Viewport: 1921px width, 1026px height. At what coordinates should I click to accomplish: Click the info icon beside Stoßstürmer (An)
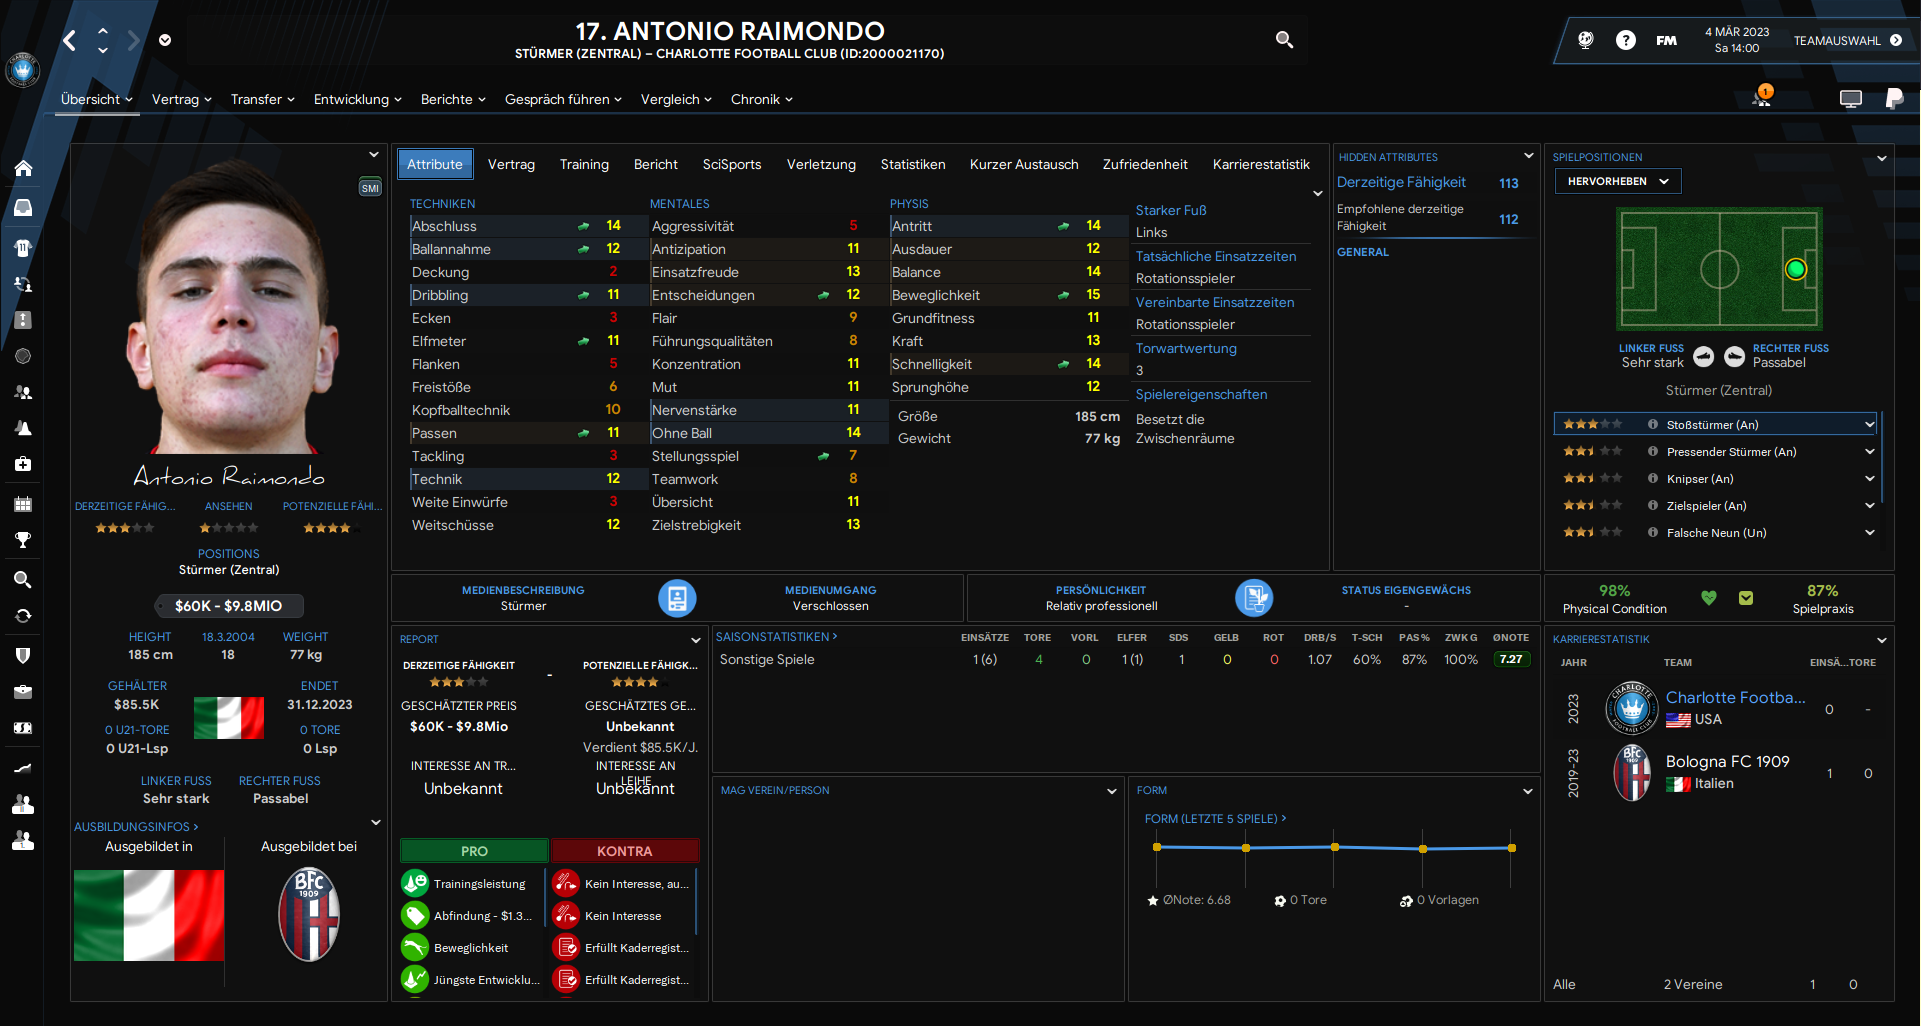pyautogui.click(x=1653, y=425)
